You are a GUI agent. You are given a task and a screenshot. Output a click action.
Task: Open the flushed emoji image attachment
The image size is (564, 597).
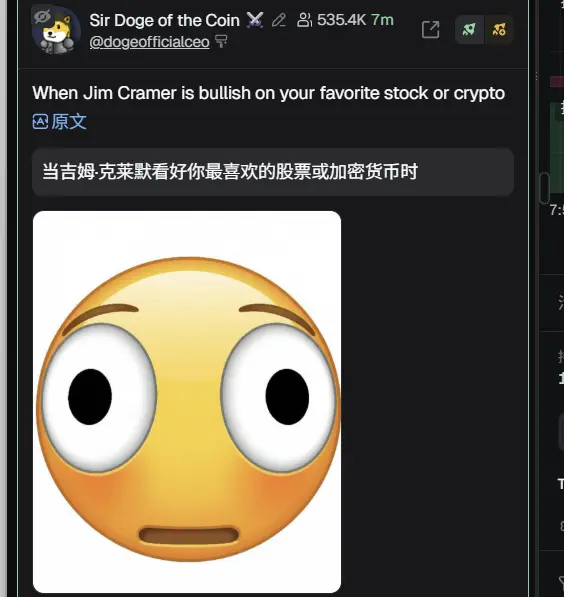click(187, 402)
